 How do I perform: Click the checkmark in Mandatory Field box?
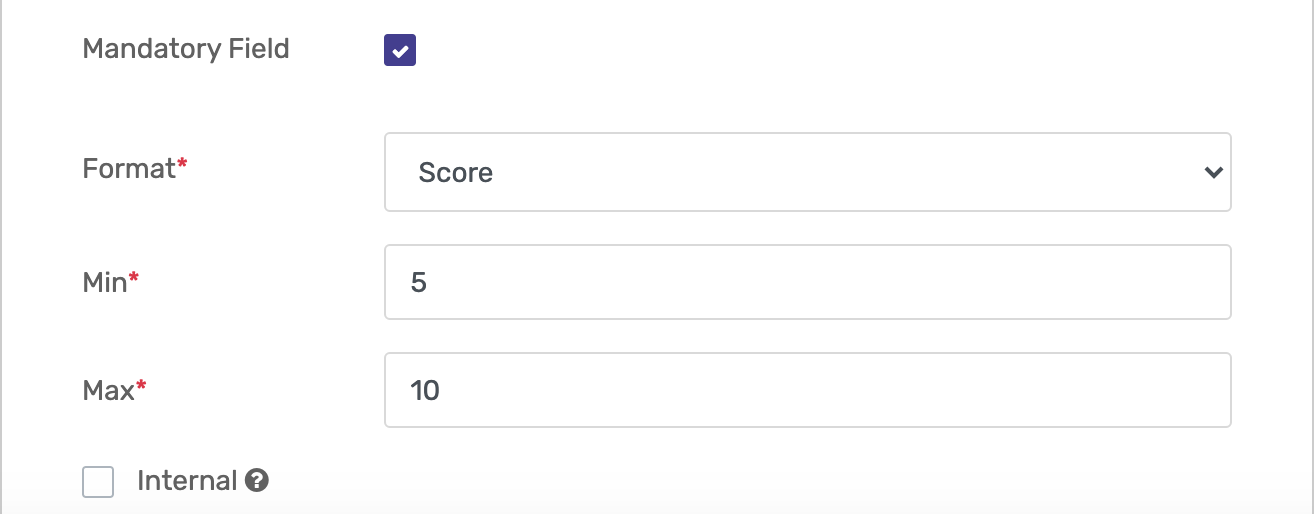pyautogui.click(x=400, y=50)
